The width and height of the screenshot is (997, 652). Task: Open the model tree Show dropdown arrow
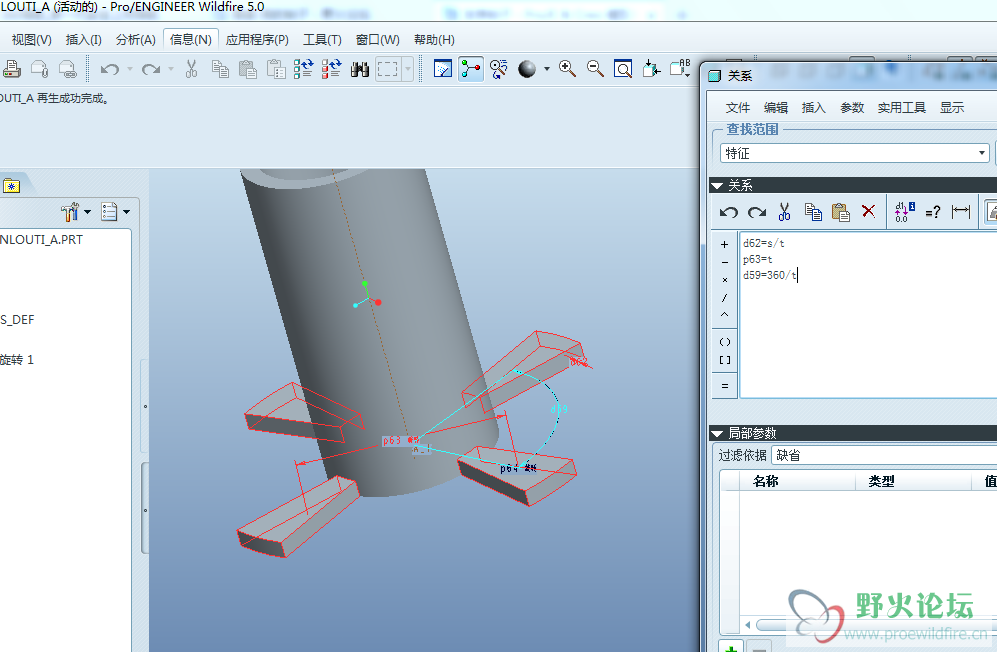click(x=127, y=212)
